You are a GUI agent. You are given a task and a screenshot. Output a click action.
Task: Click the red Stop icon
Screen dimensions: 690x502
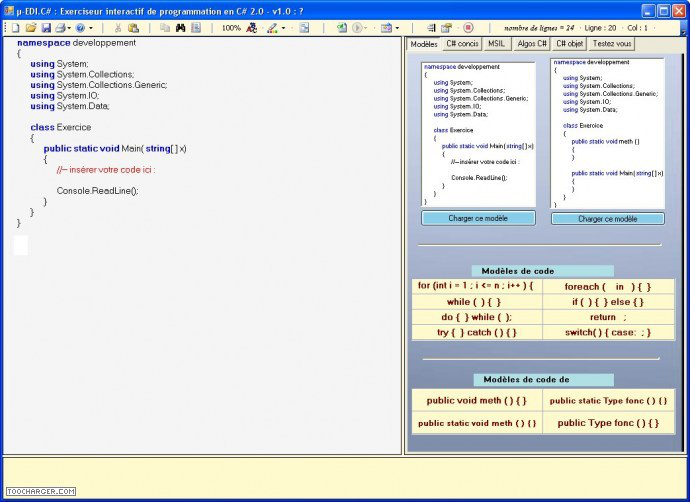[468, 28]
